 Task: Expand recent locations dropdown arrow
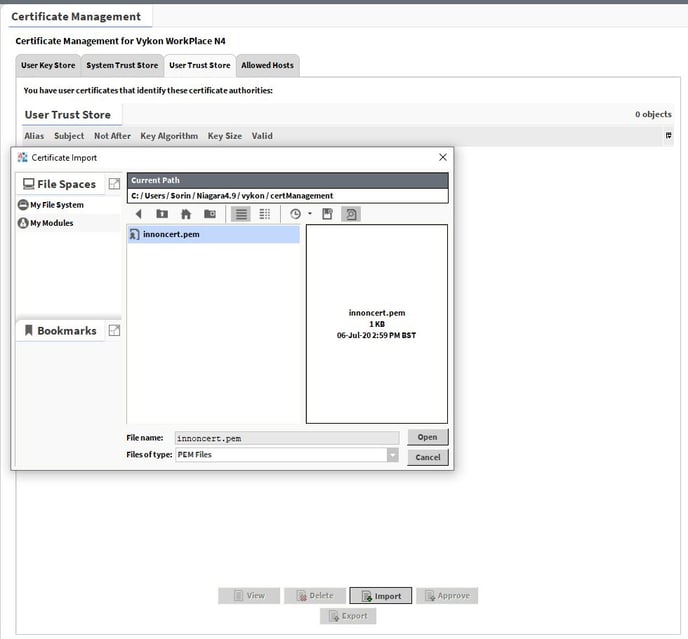[x=310, y=214]
